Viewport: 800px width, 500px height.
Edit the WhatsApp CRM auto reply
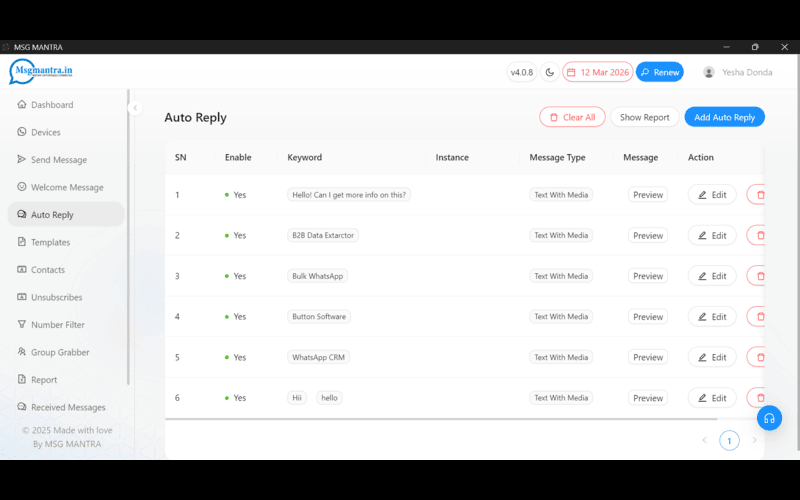712,357
